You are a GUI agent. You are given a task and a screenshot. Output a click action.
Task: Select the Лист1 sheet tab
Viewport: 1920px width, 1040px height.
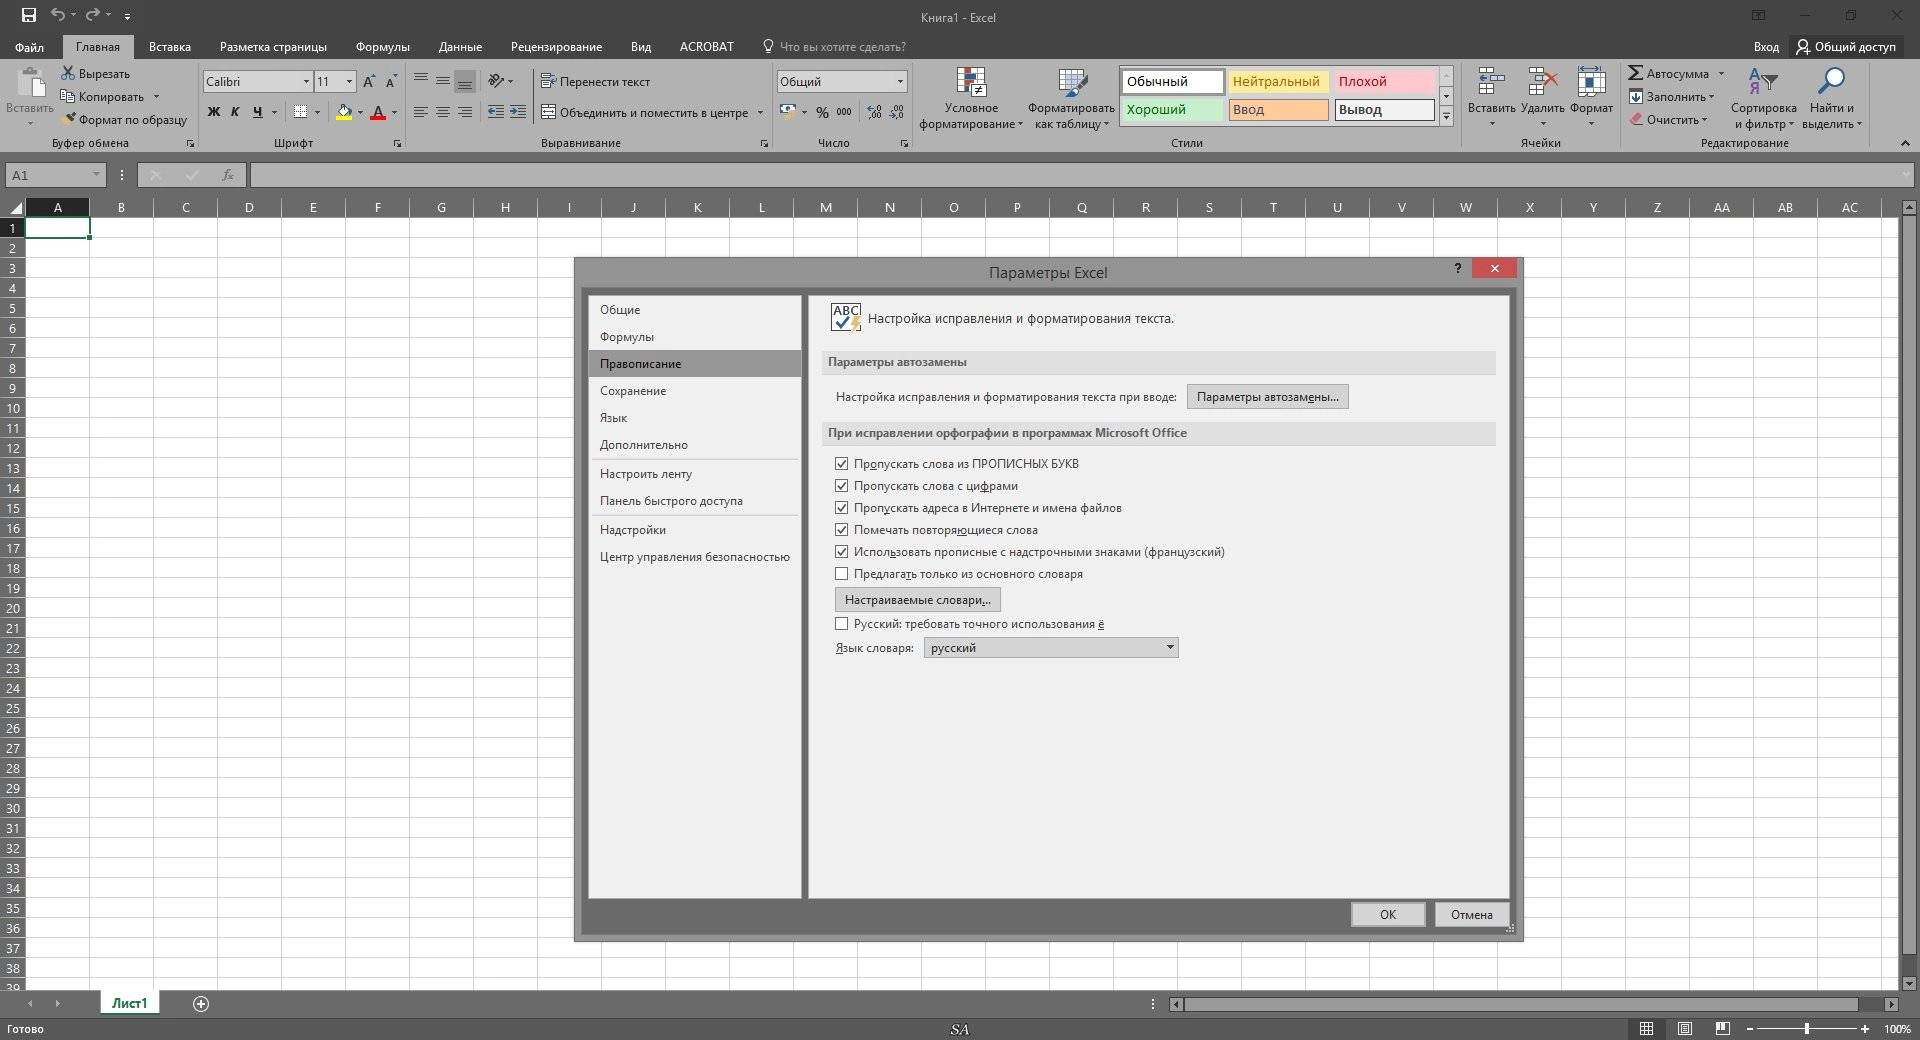coord(129,1003)
